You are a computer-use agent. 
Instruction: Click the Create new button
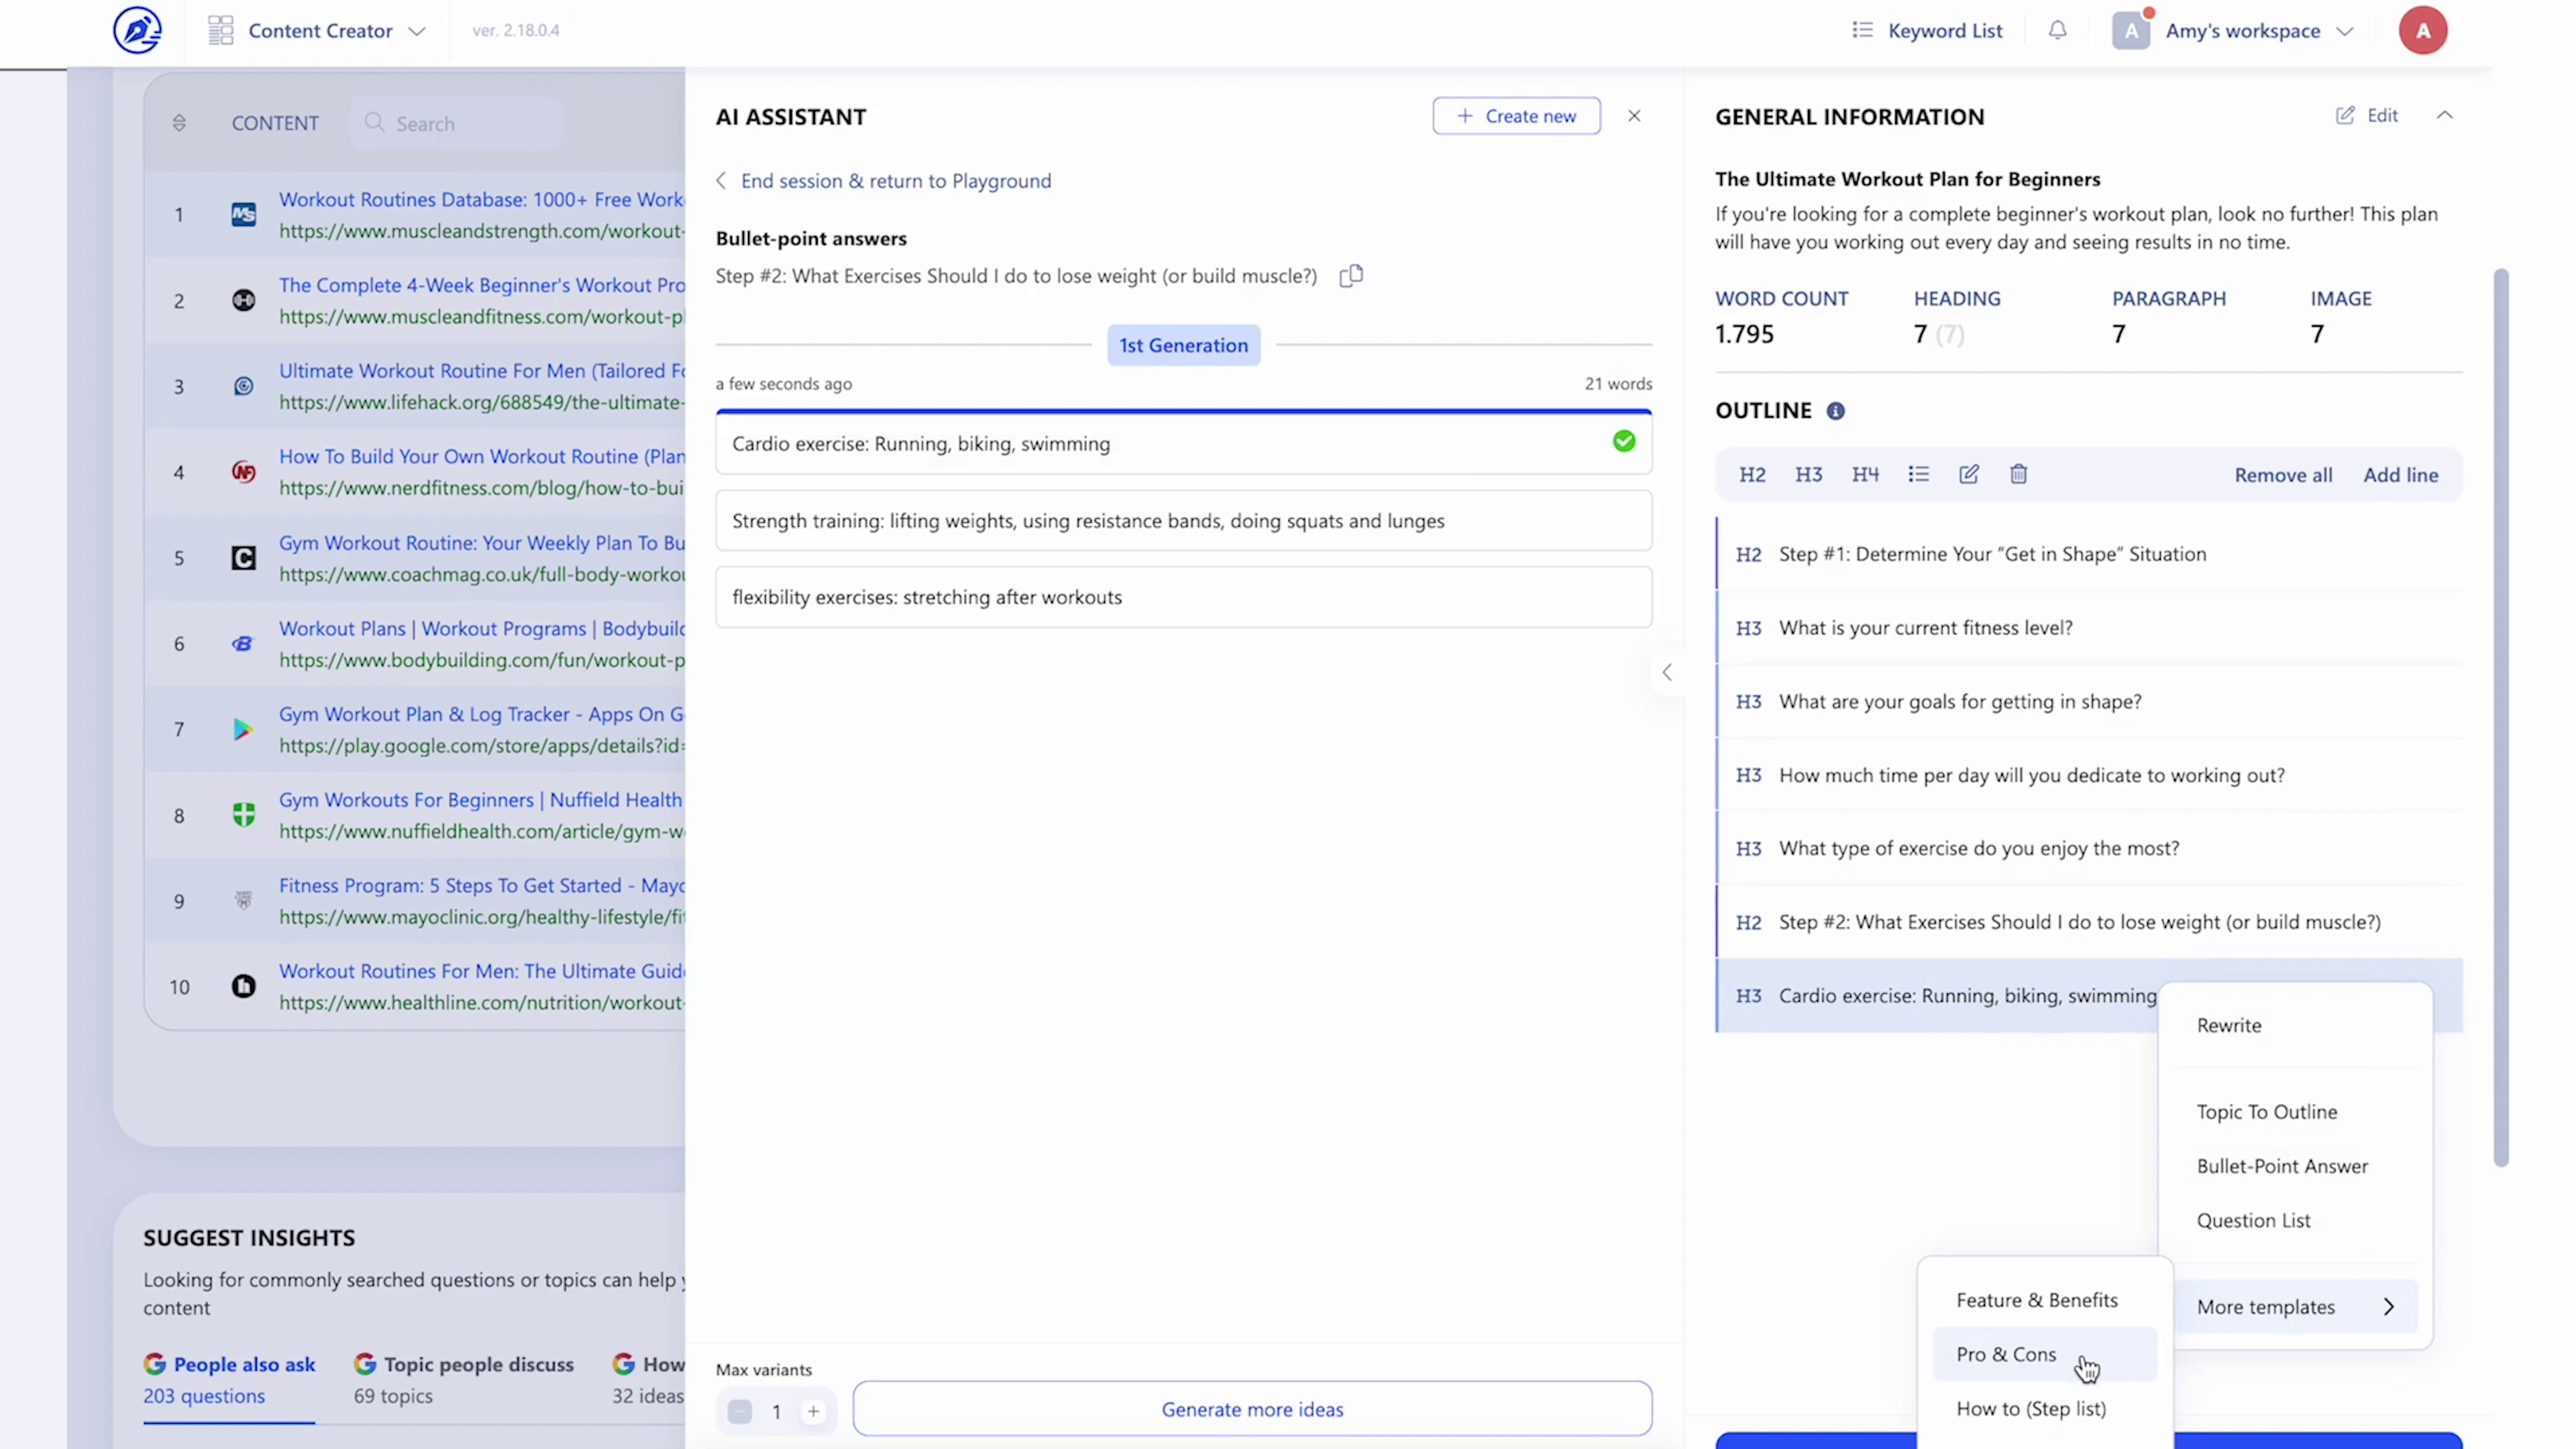pos(1517,115)
